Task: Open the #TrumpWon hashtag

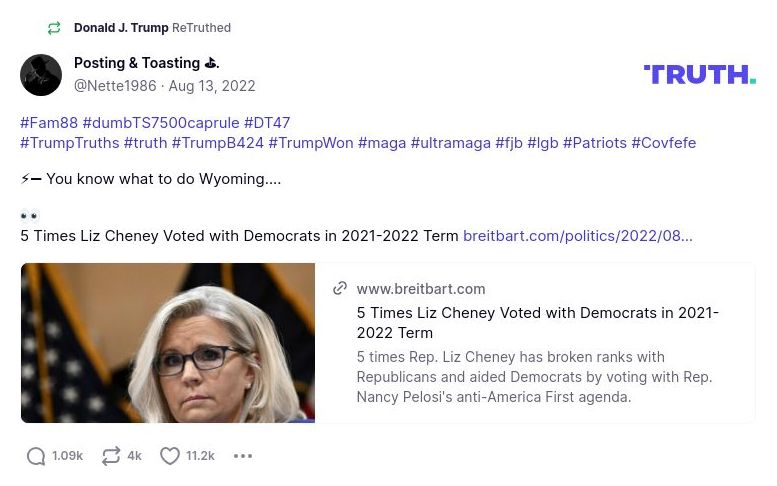Action: coord(311,143)
